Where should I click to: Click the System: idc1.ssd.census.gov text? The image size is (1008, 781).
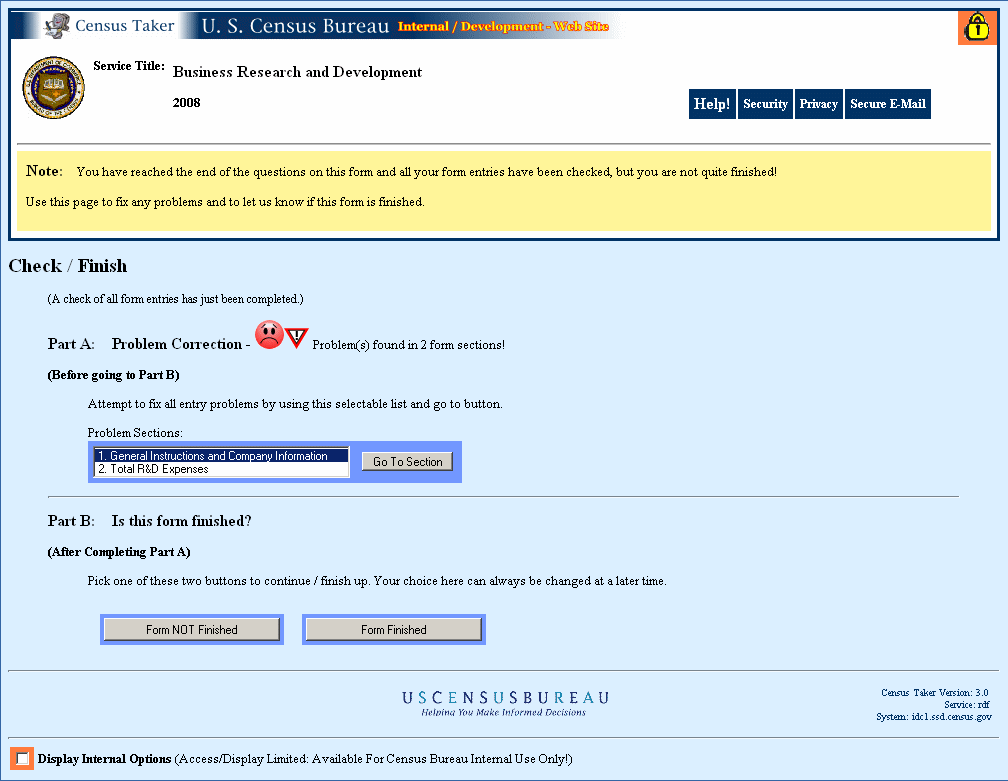[933, 717]
